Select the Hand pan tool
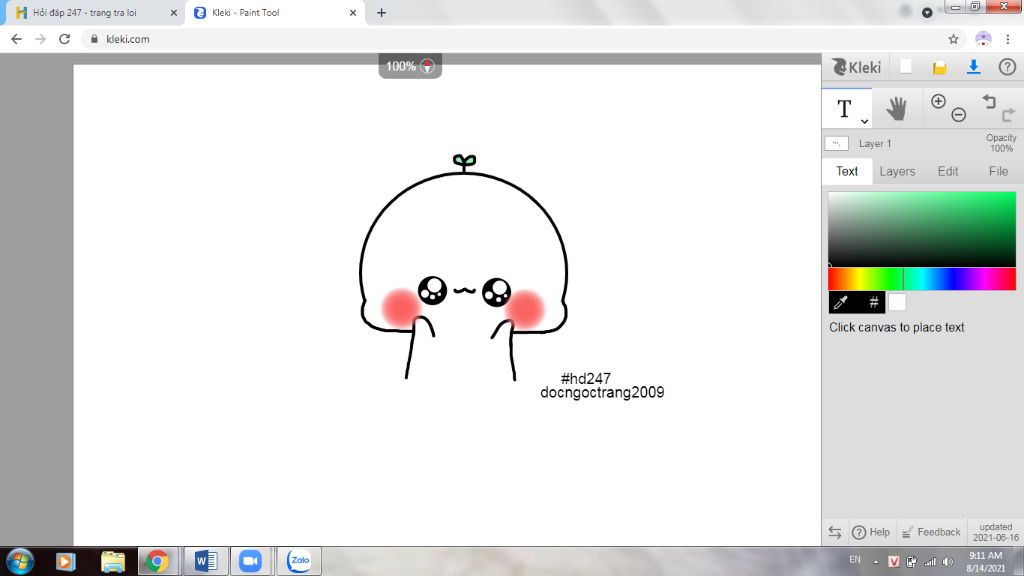1024x576 pixels. click(896, 108)
